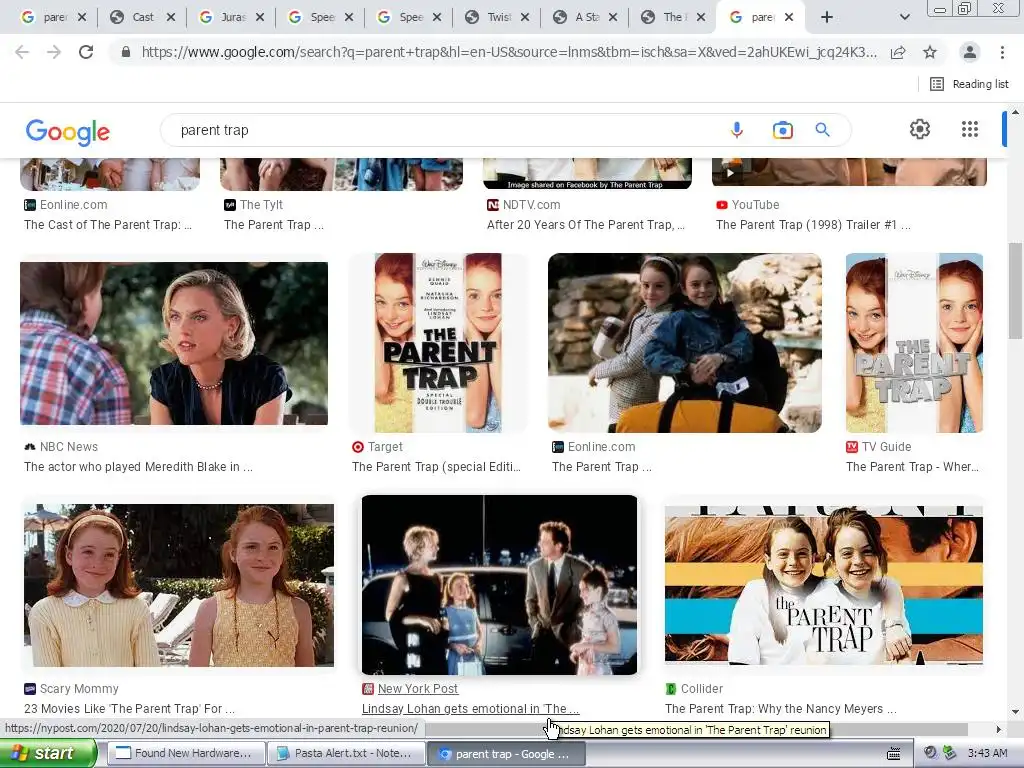The image size is (1024, 768).
Task: Open the Windows start menu
Action: click(x=47, y=754)
